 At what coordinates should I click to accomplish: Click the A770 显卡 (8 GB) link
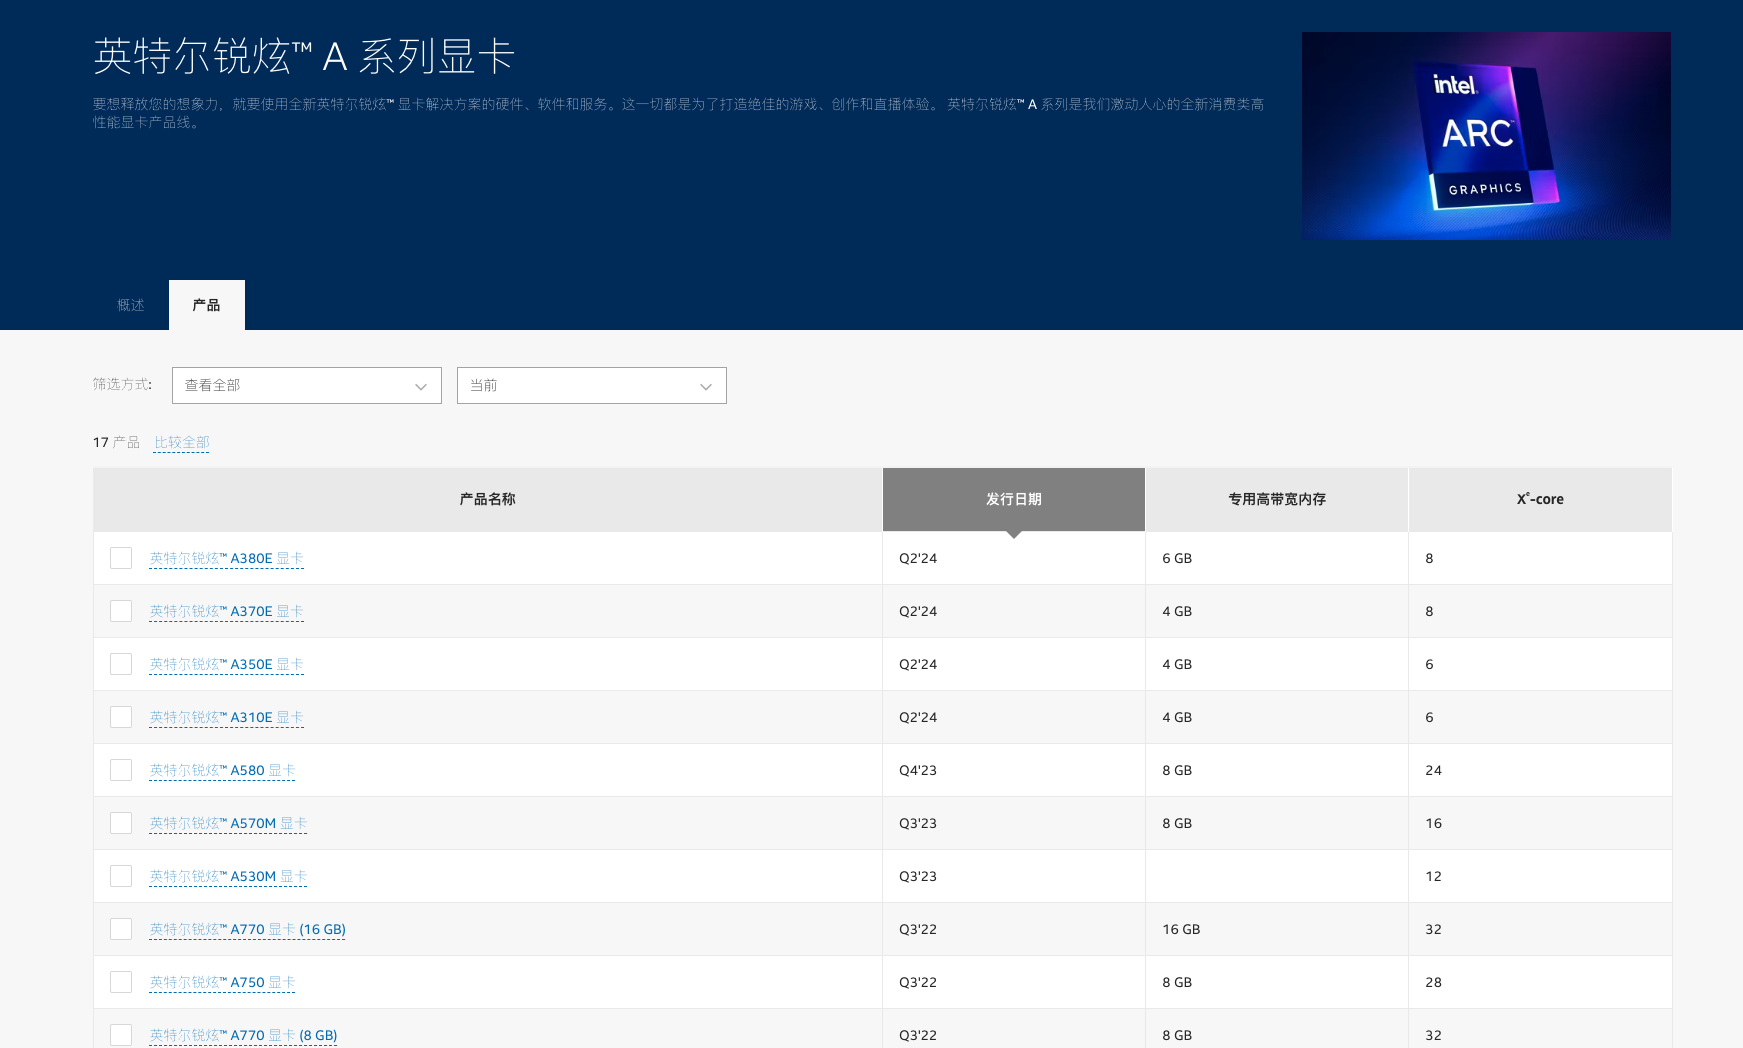(243, 1035)
